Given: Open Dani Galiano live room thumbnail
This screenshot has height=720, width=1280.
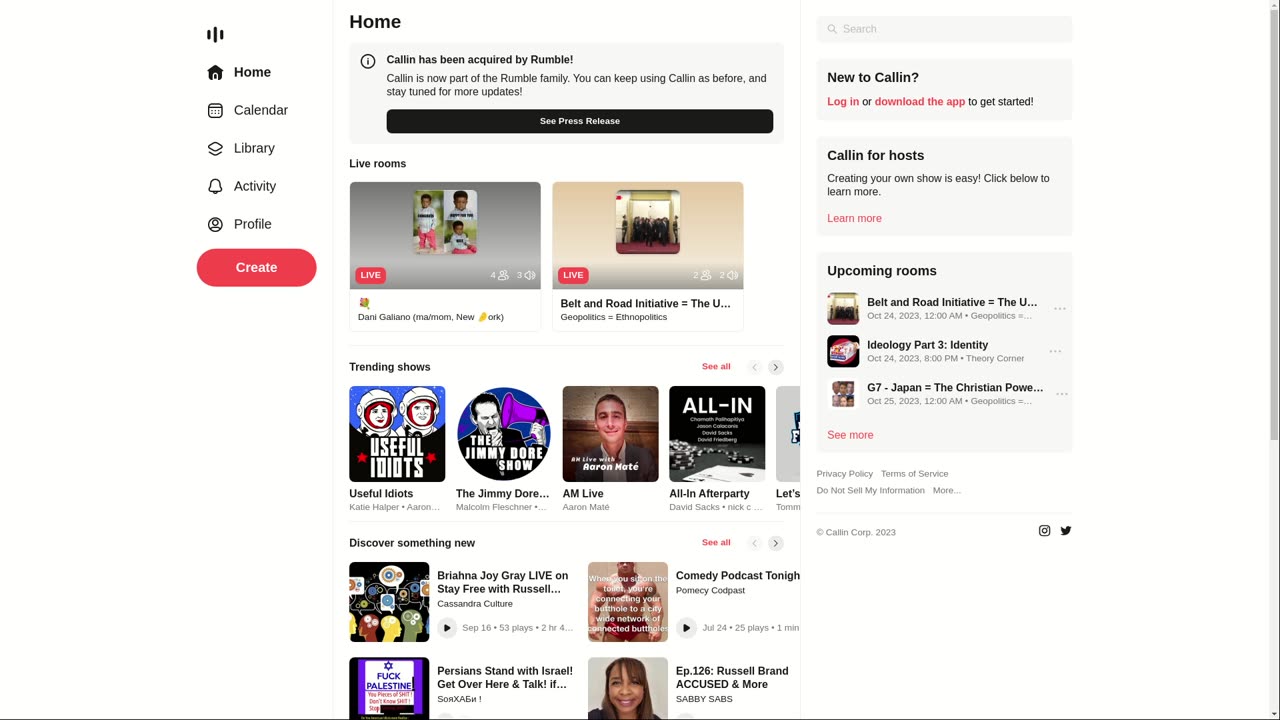Looking at the screenshot, I should pyautogui.click(x=445, y=235).
